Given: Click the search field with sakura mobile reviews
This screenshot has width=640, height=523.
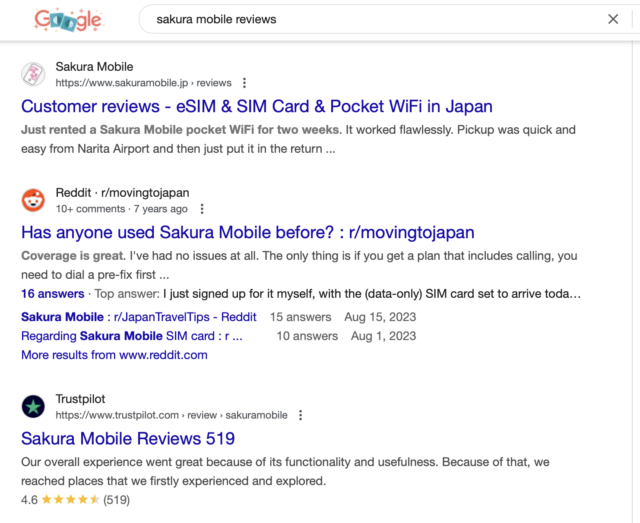Looking at the screenshot, I should click(x=370, y=19).
